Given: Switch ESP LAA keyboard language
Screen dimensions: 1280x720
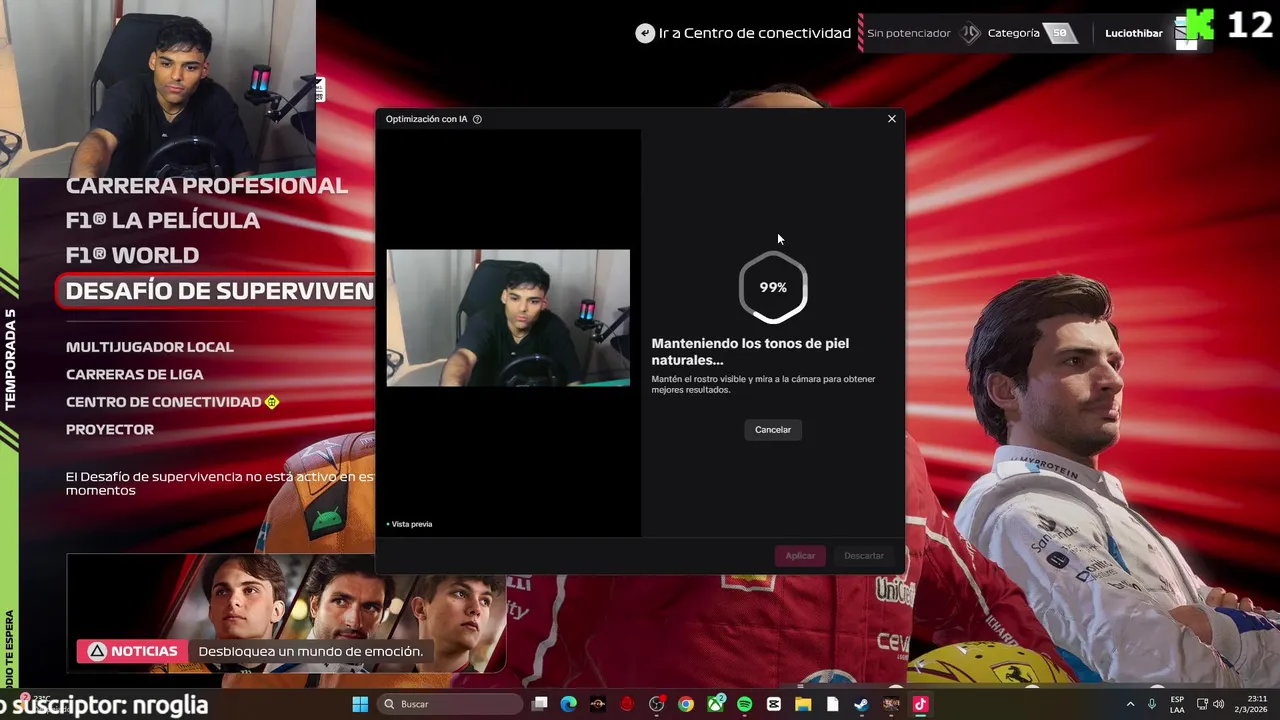Looking at the screenshot, I should (1177, 704).
